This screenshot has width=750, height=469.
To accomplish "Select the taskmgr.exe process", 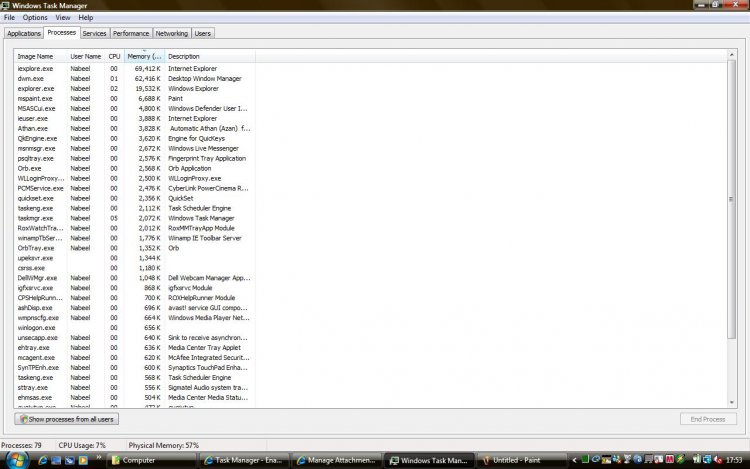I will 134,218.
